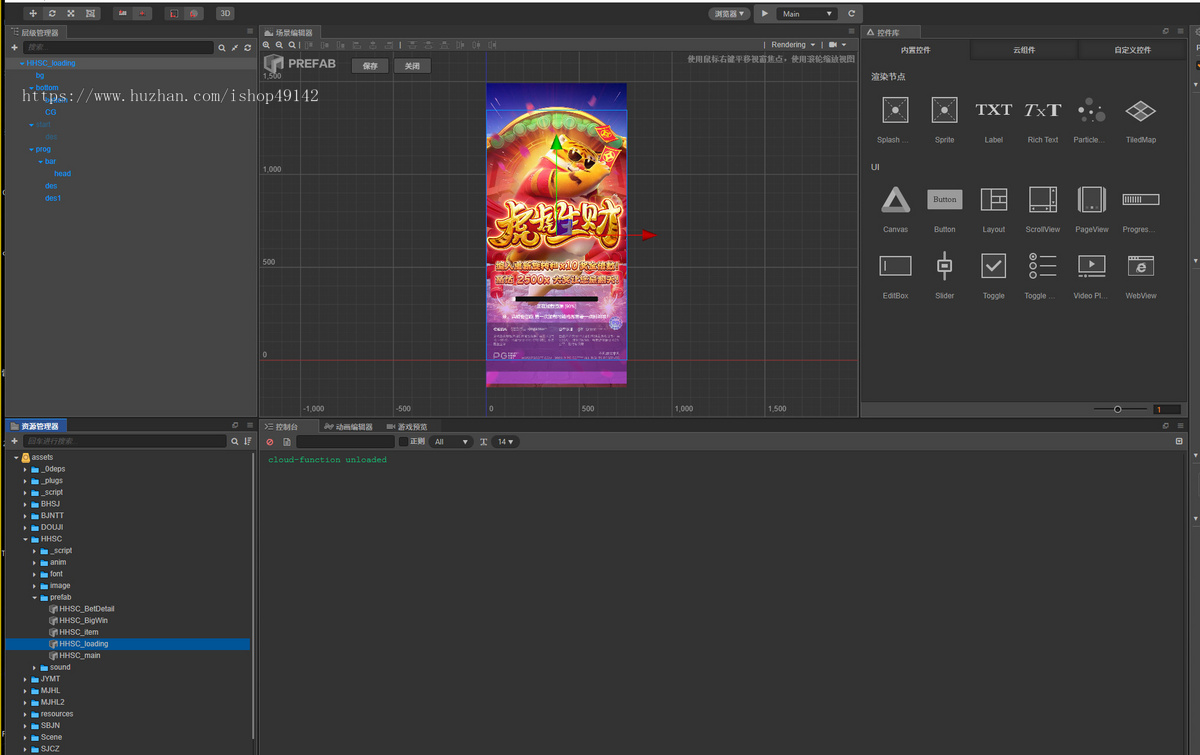This screenshot has height=755, width=1200.
Task: Select the head node in hierarchy
Action: click(62, 174)
